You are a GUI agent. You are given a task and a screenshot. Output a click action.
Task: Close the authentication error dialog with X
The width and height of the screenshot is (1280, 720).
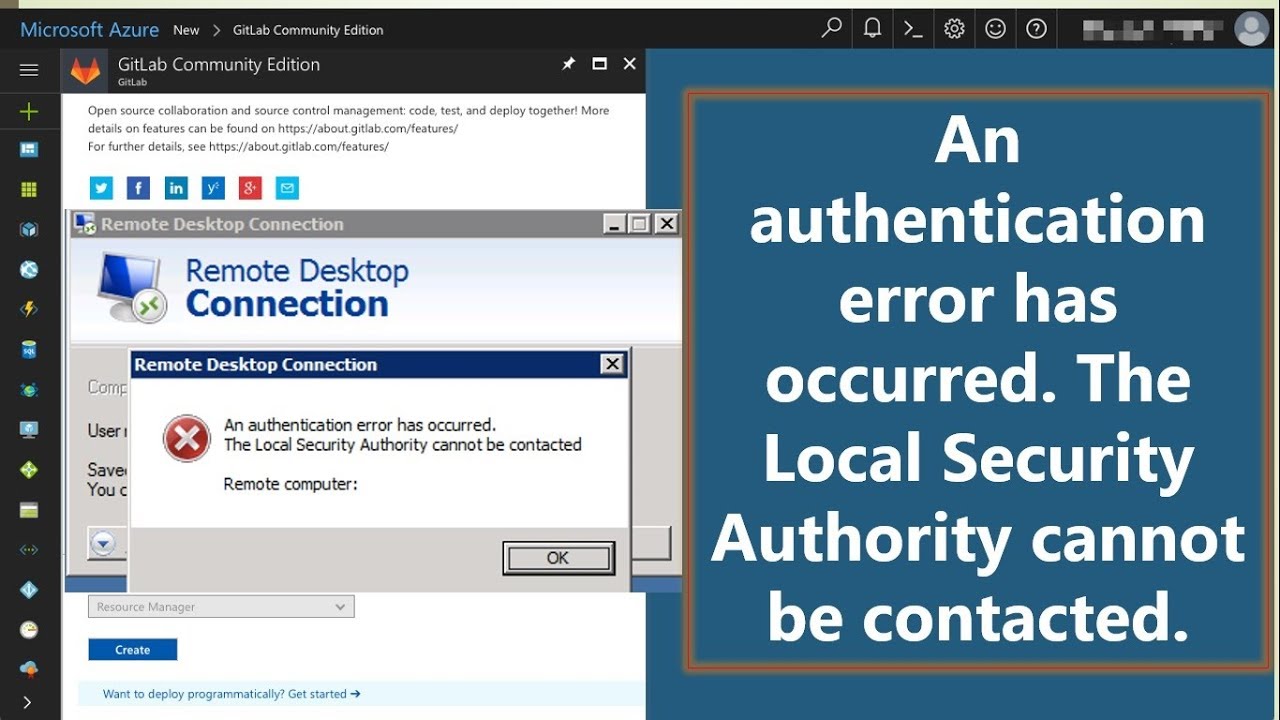[x=613, y=364]
